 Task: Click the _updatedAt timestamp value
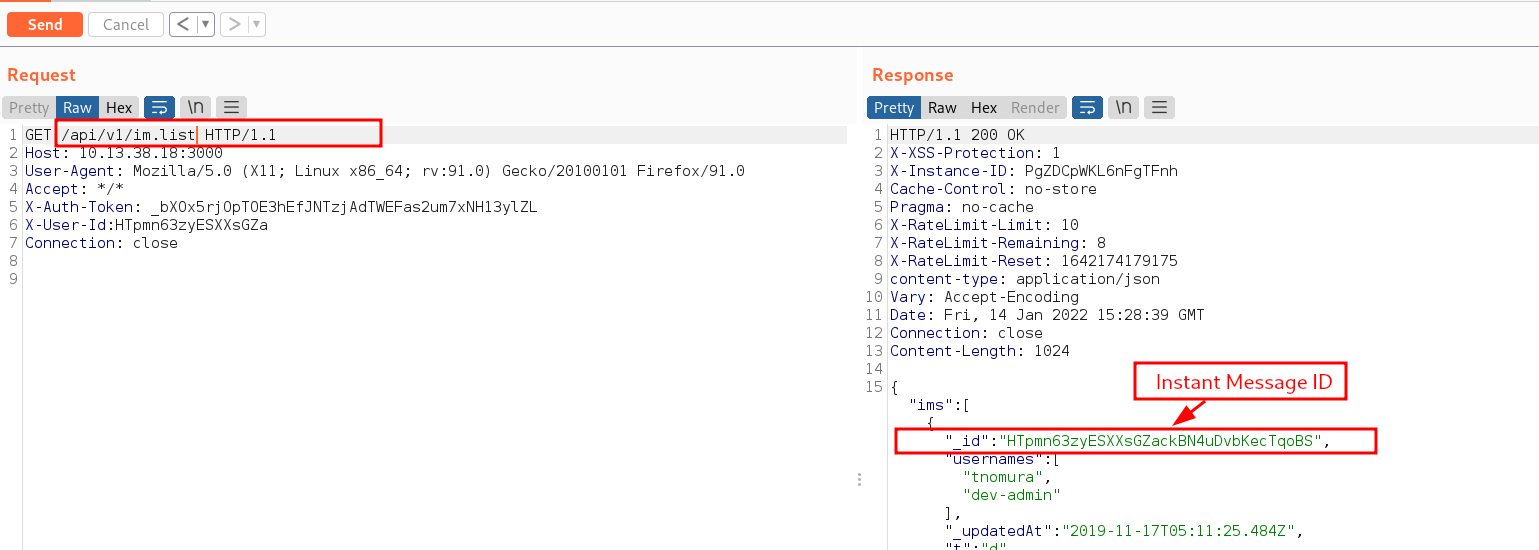coord(1178,531)
